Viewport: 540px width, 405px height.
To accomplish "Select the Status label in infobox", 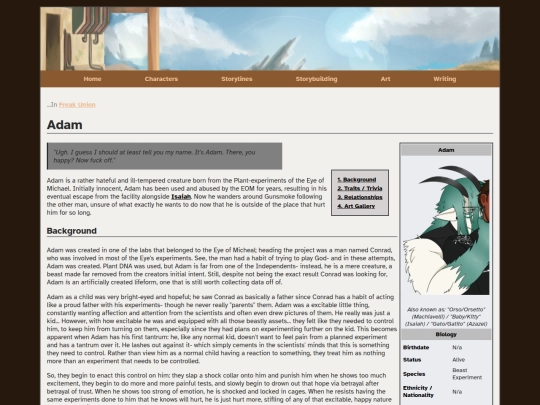I will coord(412,360).
